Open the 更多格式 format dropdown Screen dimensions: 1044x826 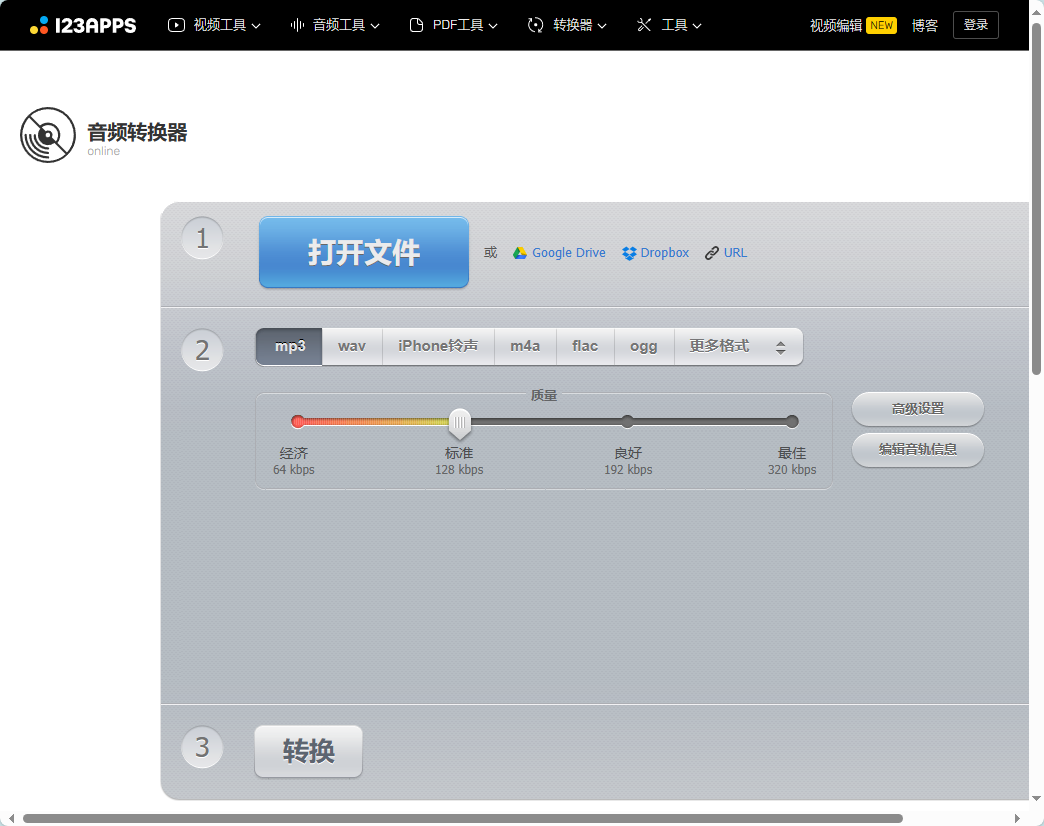pos(738,347)
